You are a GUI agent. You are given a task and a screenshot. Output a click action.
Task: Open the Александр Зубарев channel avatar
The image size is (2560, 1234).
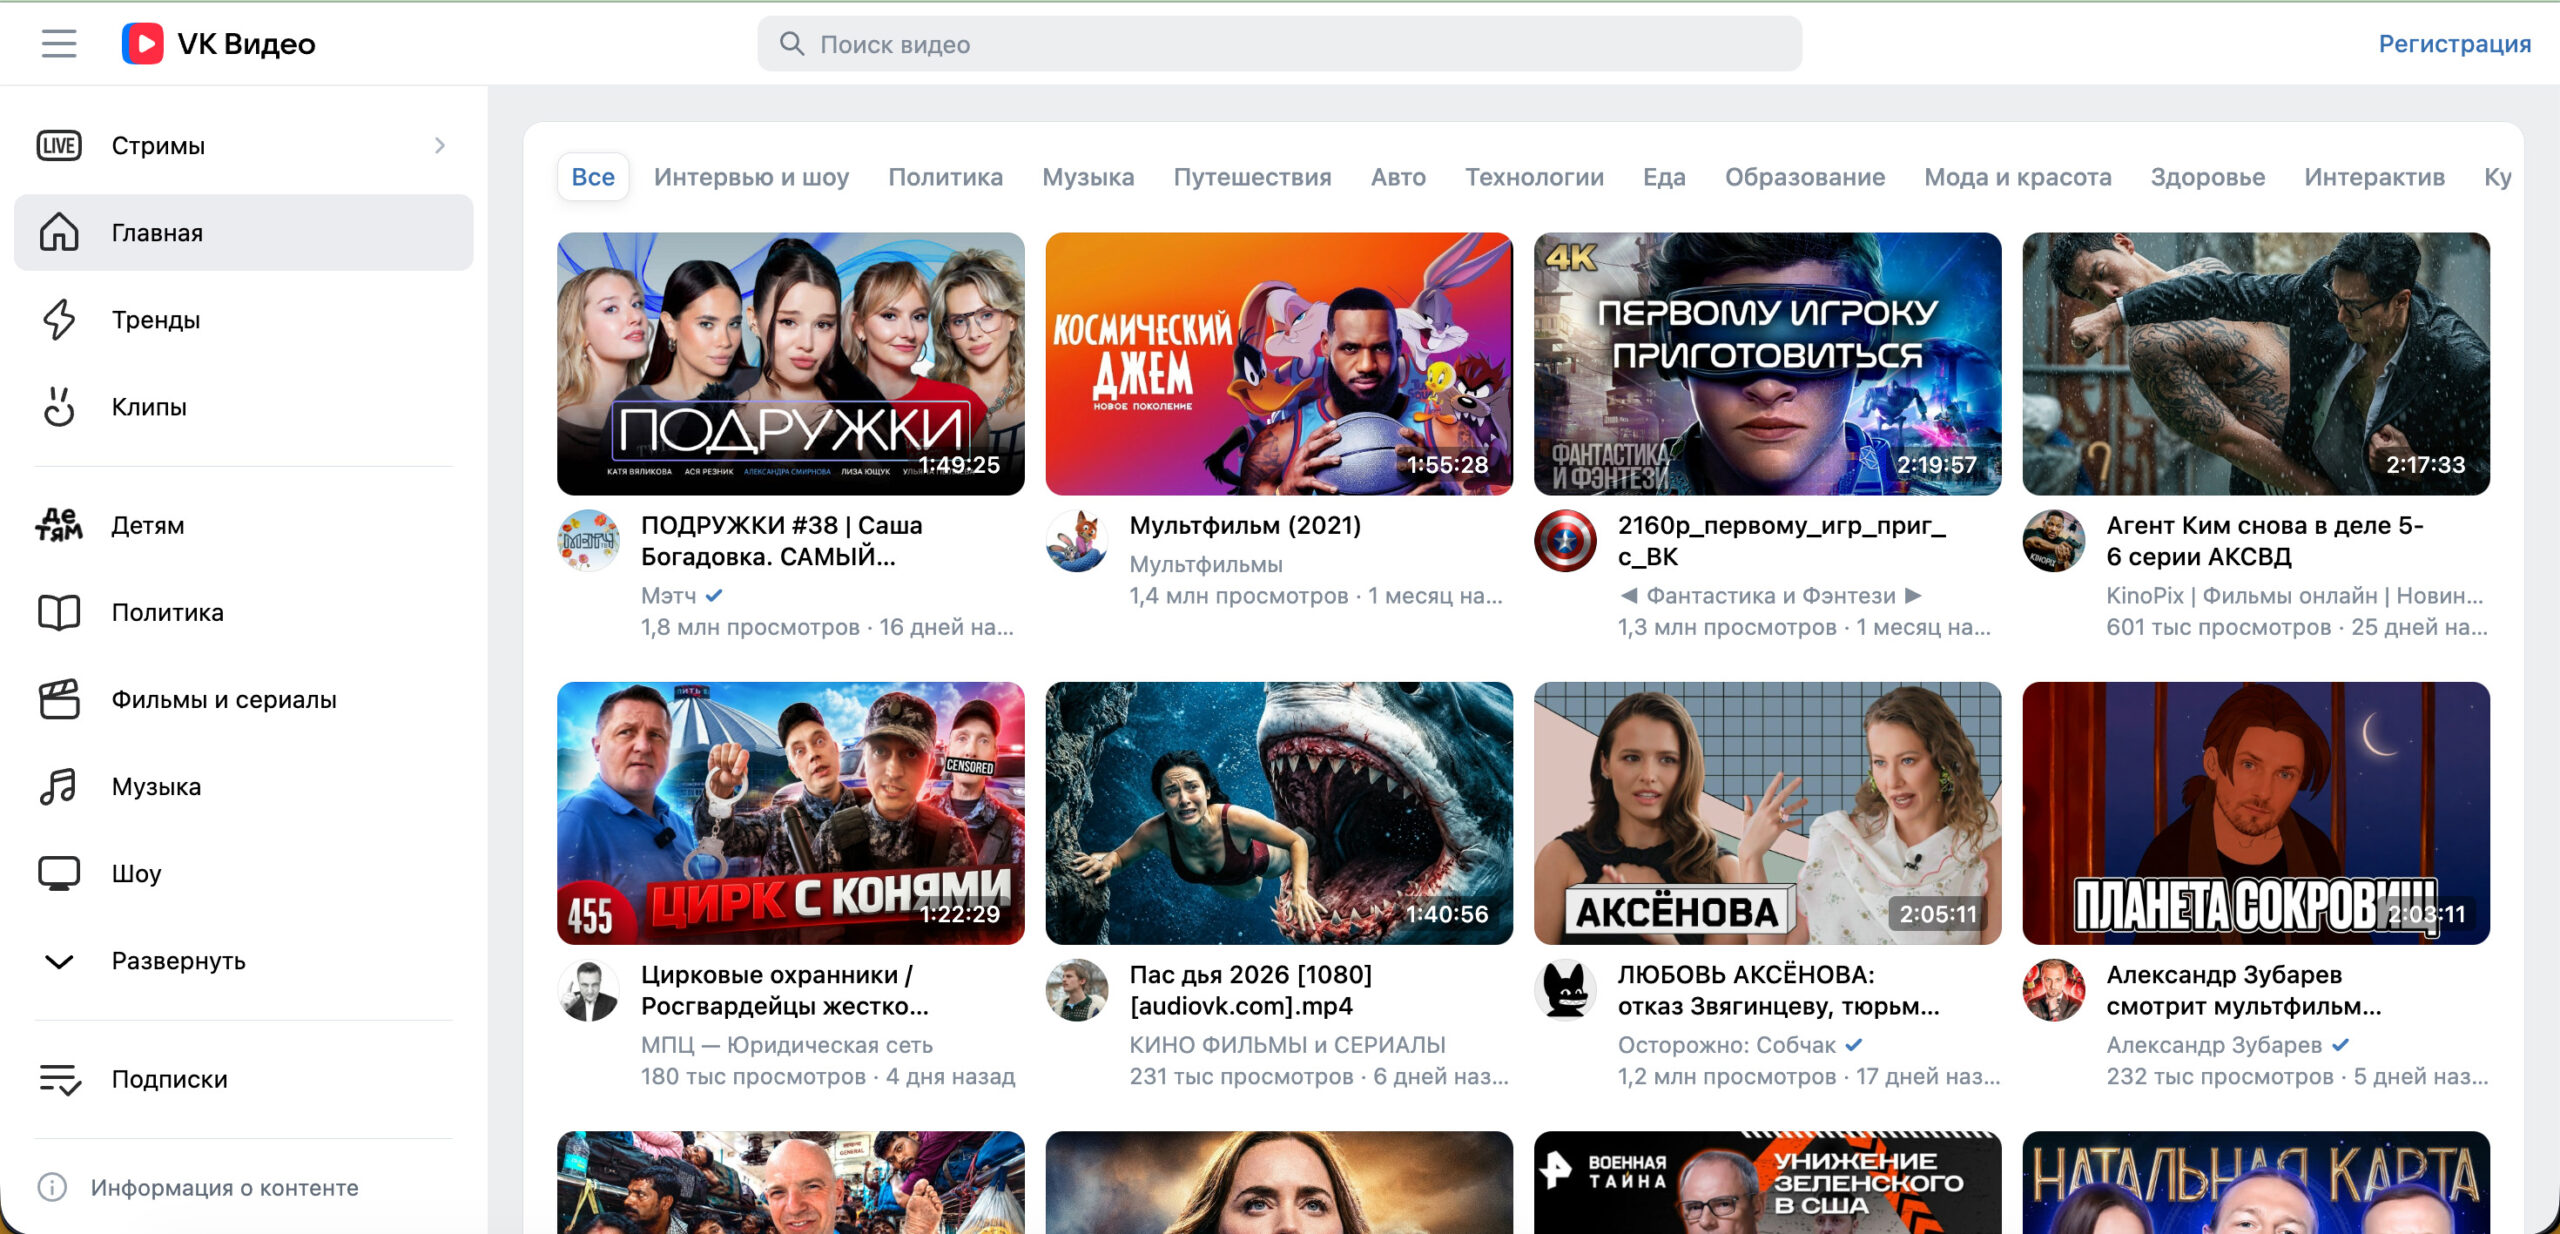pyautogui.click(x=2054, y=990)
